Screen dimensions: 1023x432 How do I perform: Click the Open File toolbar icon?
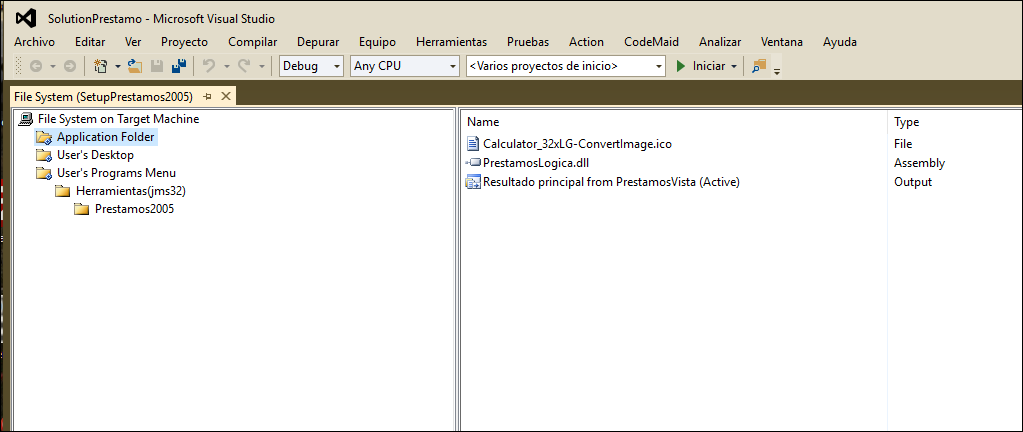click(134, 66)
